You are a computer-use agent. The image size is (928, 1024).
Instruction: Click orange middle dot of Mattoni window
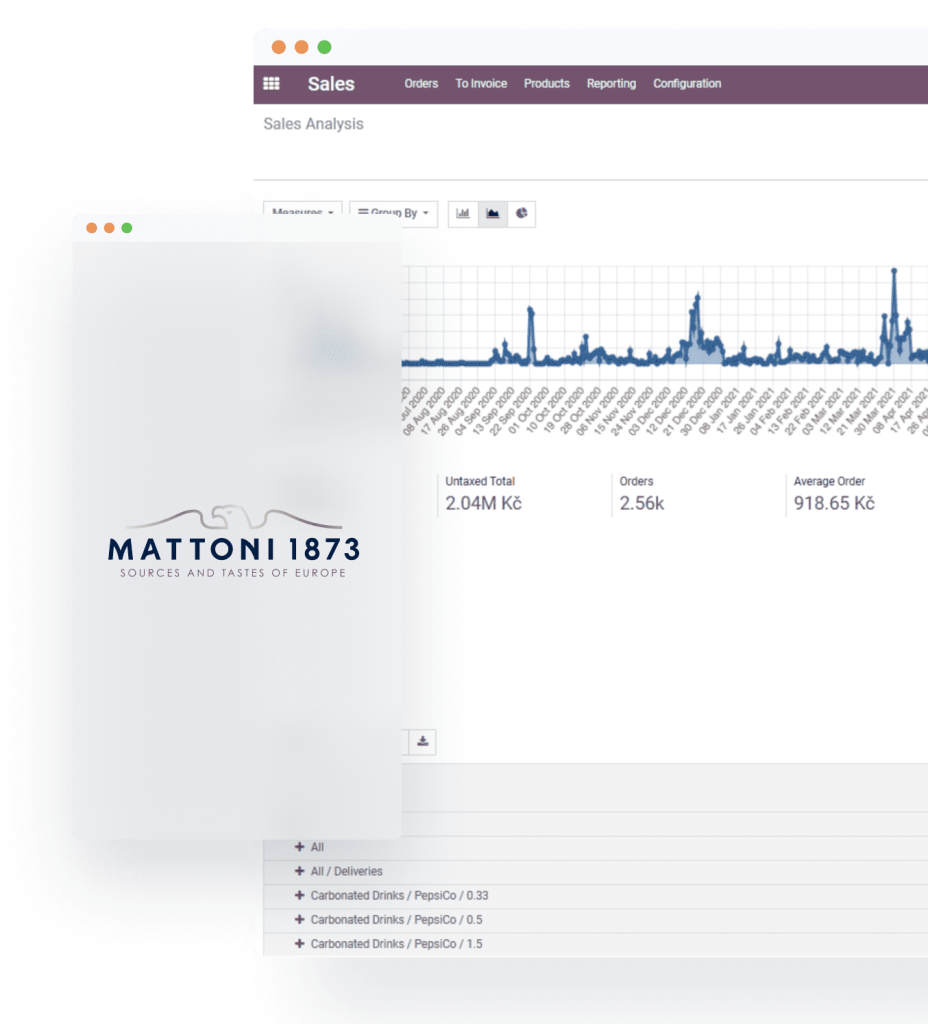109,228
